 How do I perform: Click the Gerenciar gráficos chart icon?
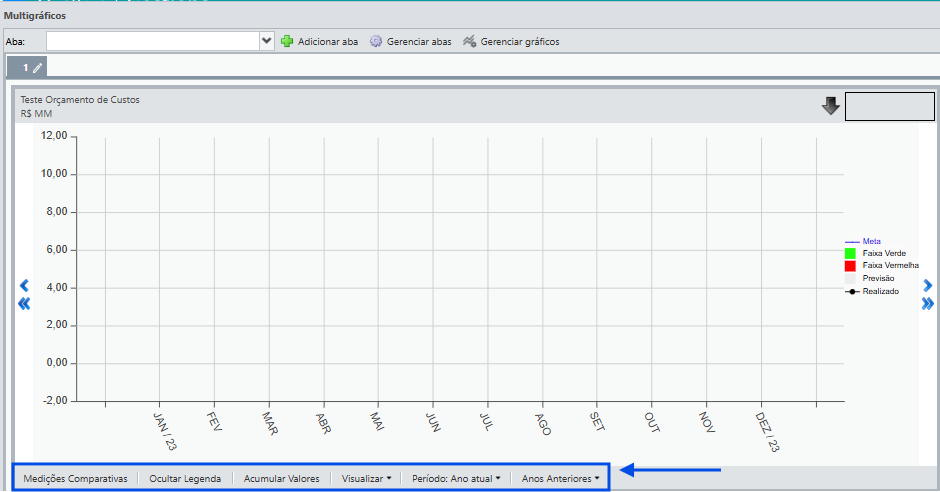tap(468, 42)
